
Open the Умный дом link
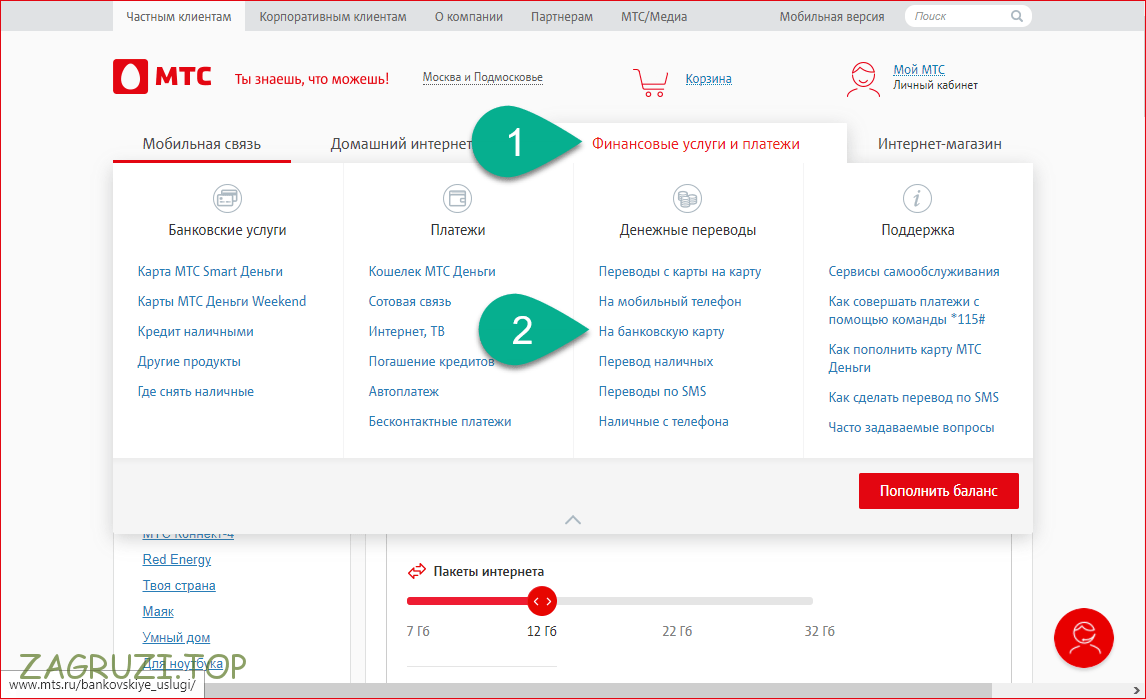click(175, 638)
